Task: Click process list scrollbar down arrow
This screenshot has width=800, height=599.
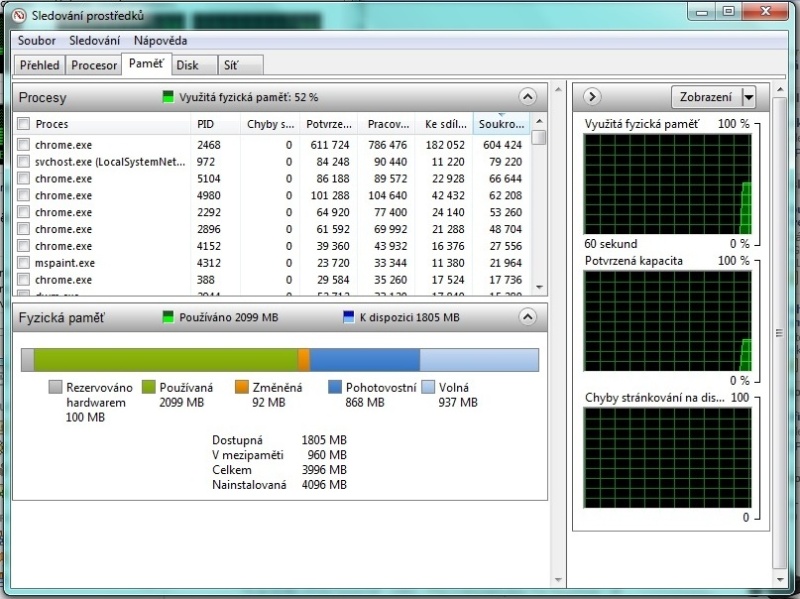Action: (539, 287)
